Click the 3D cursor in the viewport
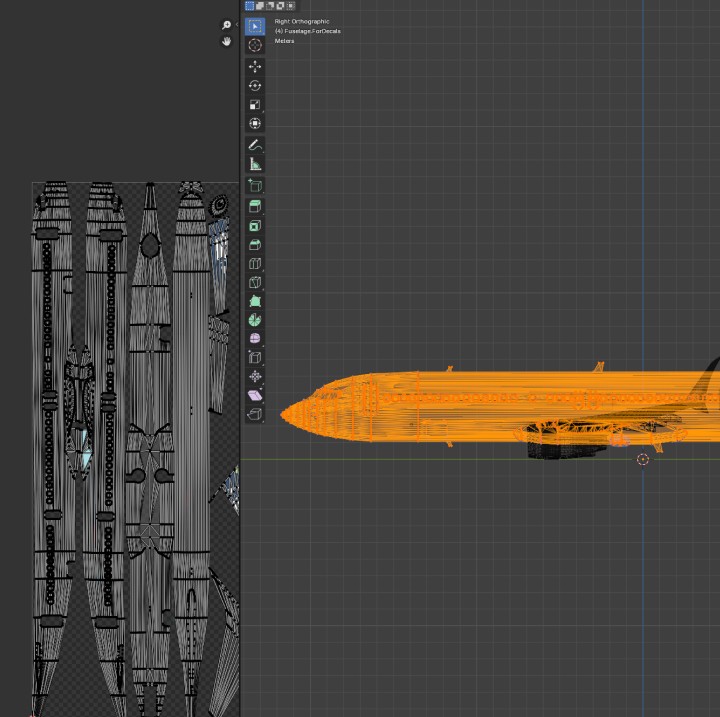This screenshot has height=717, width=720. click(643, 460)
